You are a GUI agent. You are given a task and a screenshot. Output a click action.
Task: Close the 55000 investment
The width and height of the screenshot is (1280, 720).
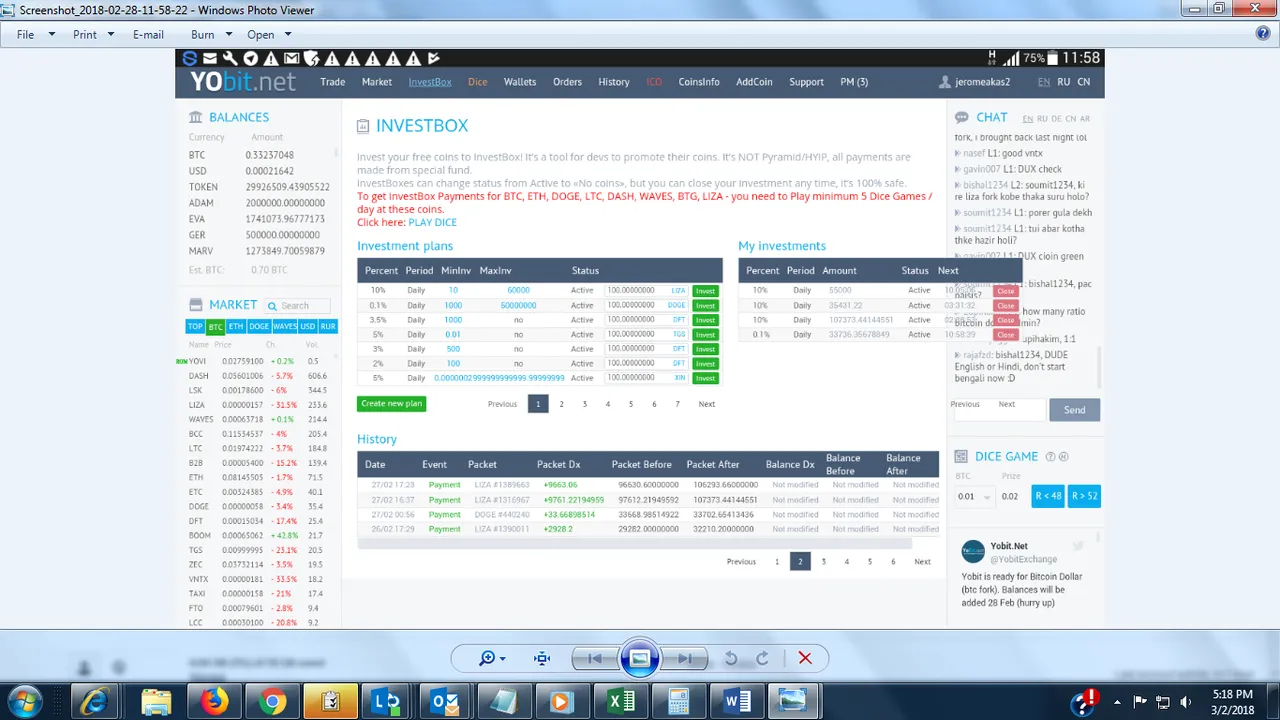tap(1005, 291)
